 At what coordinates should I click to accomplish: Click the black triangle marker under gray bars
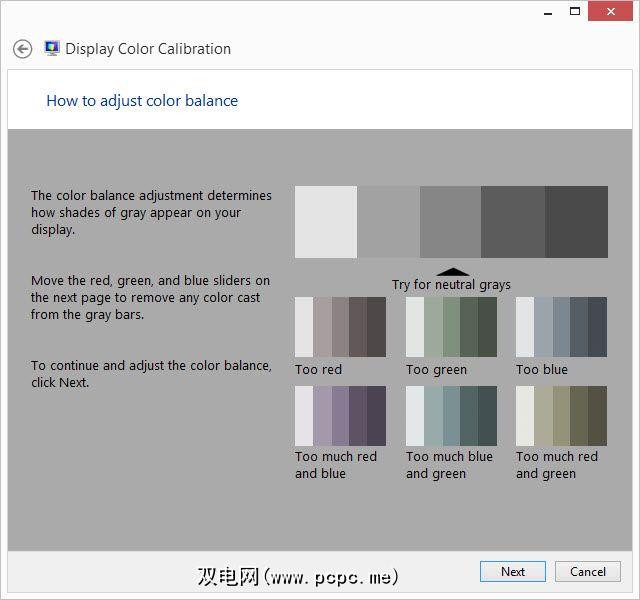453,271
